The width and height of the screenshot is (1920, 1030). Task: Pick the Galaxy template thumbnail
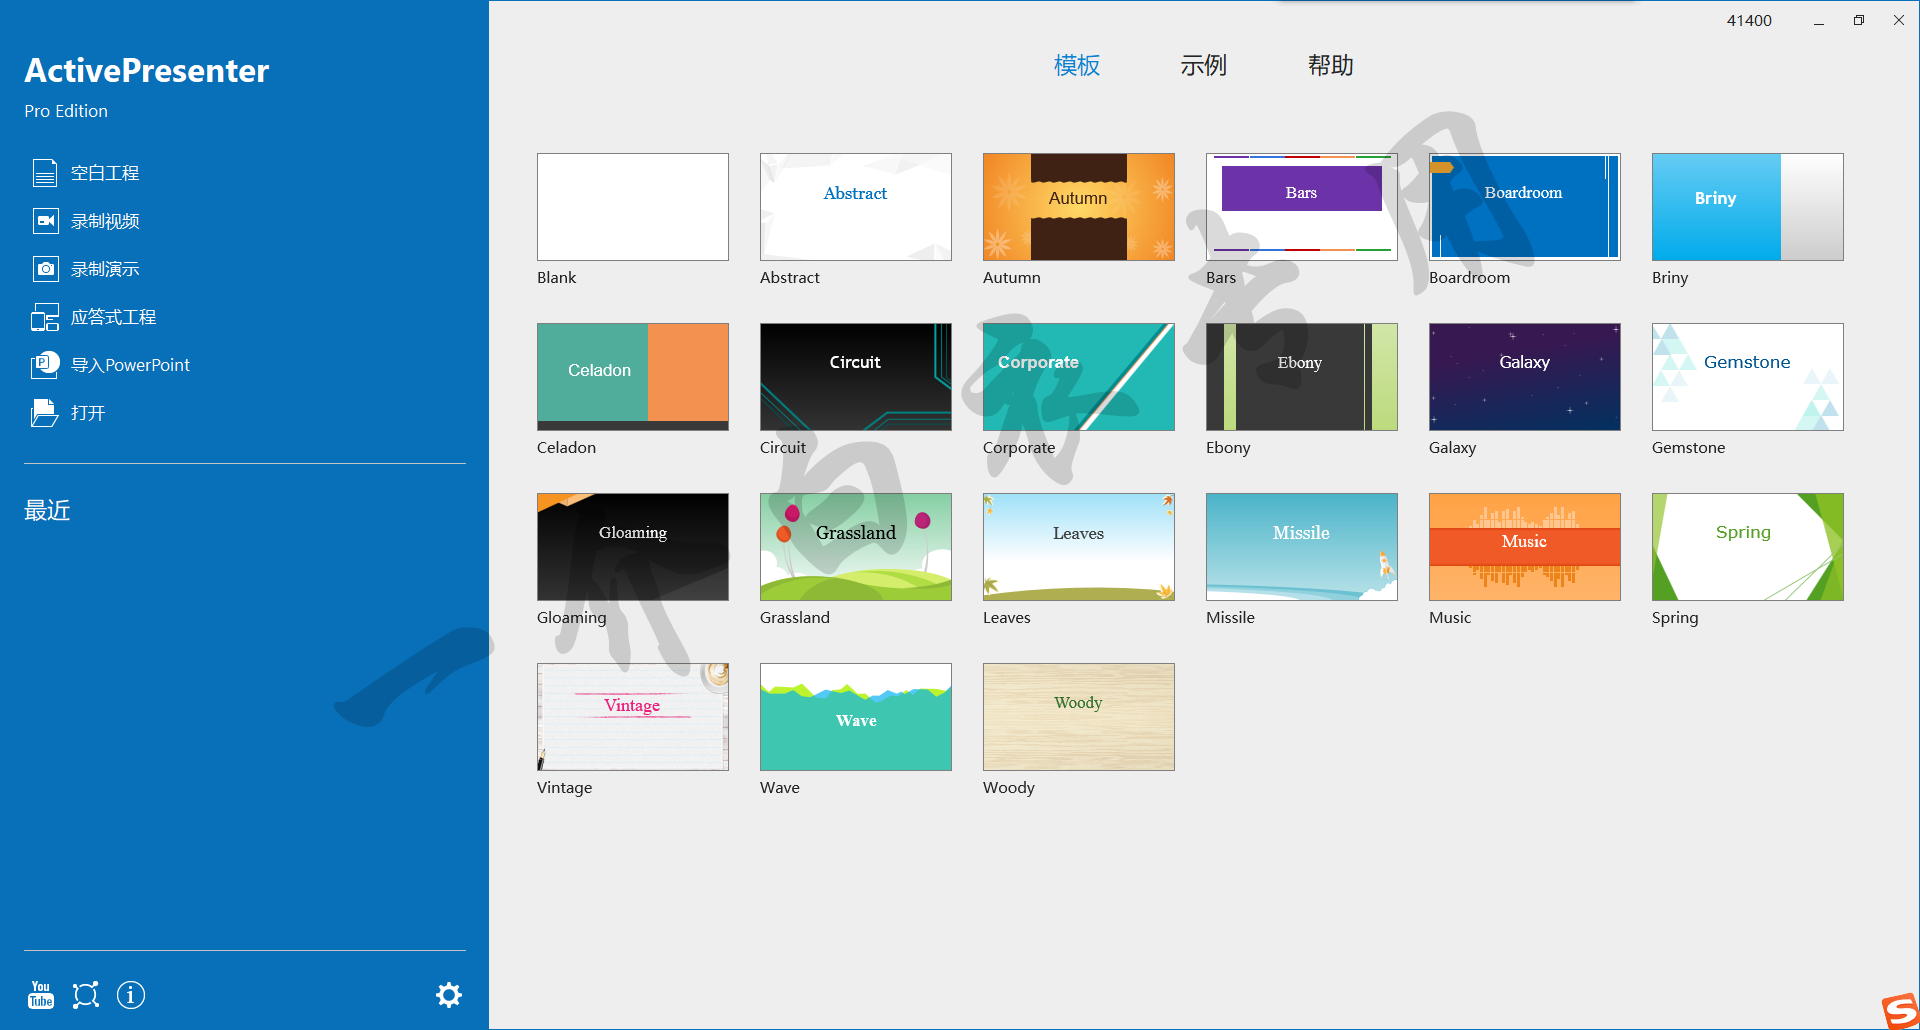[x=1525, y=377]
